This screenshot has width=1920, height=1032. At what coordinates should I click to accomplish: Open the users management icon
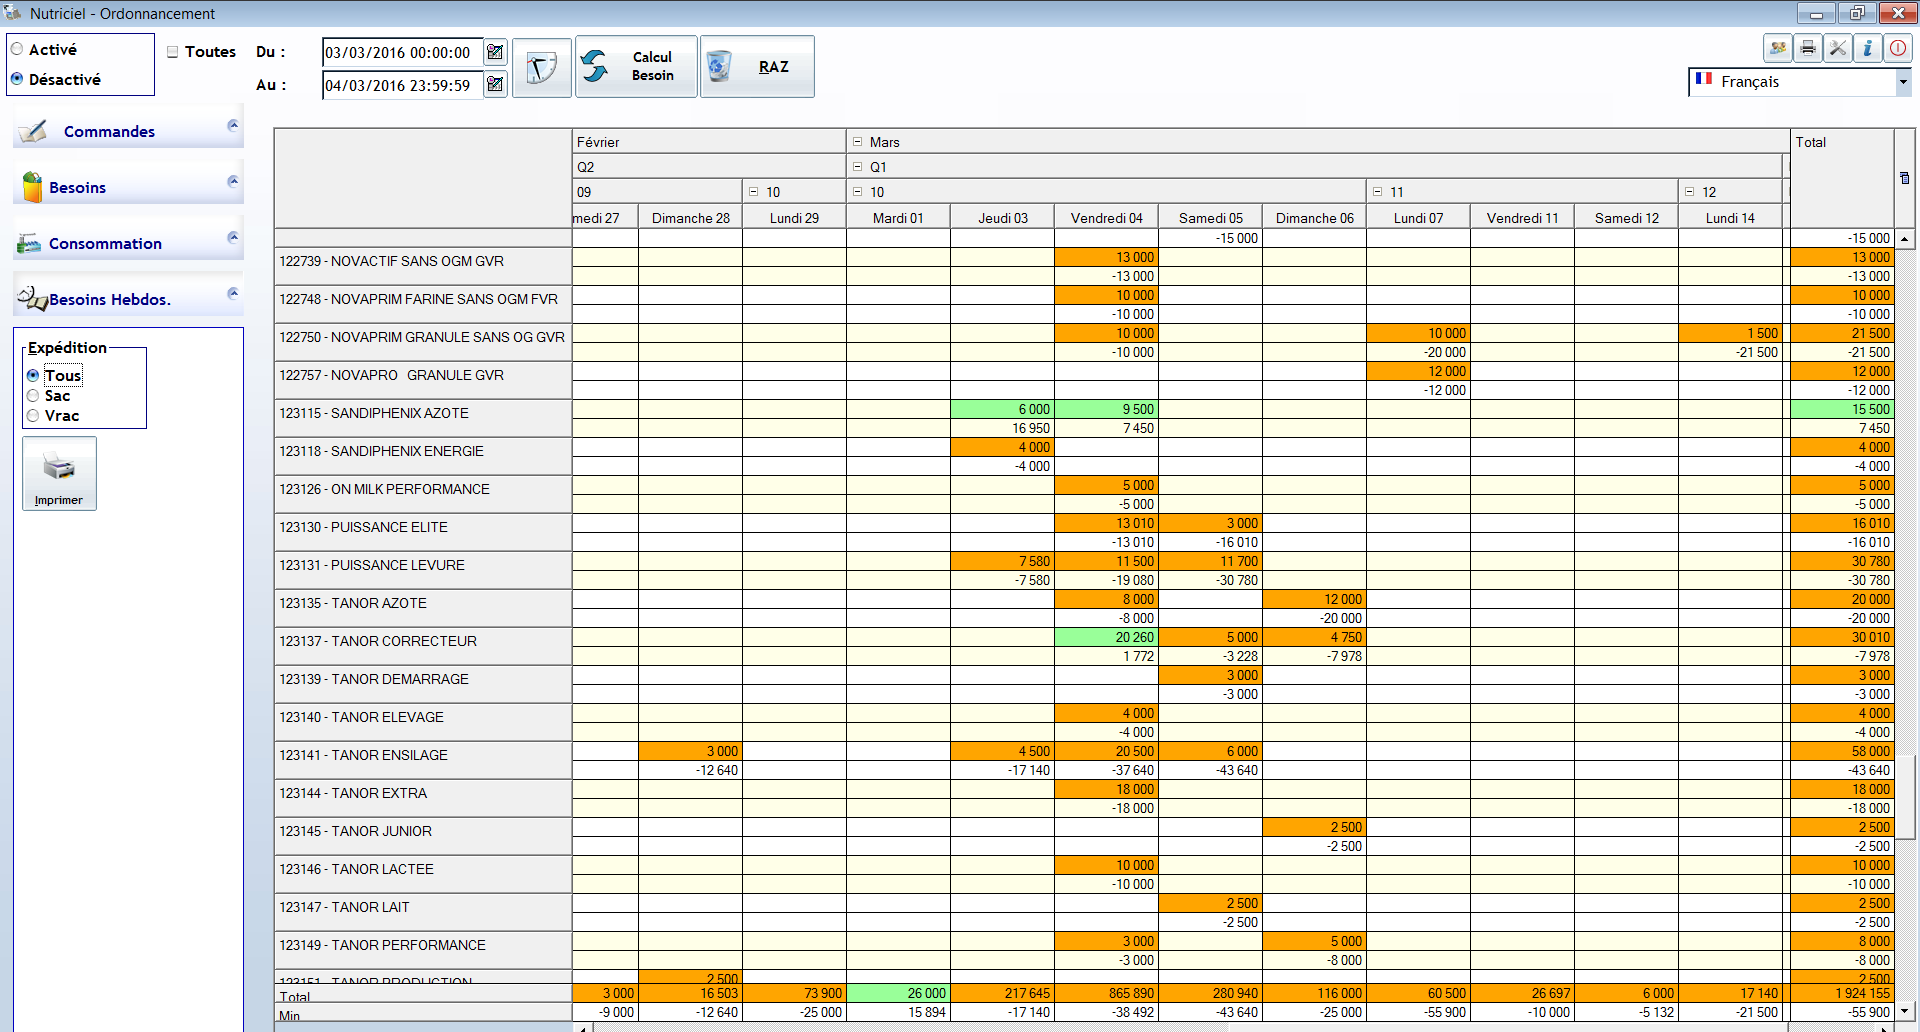[1777, 48]
